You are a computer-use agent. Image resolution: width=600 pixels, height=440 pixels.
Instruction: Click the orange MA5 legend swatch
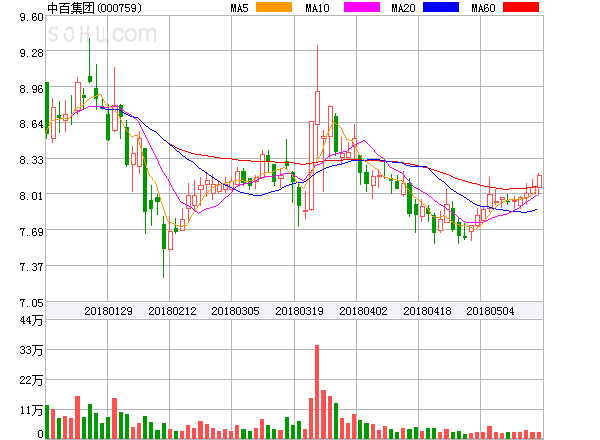click(x=274, y=7)
